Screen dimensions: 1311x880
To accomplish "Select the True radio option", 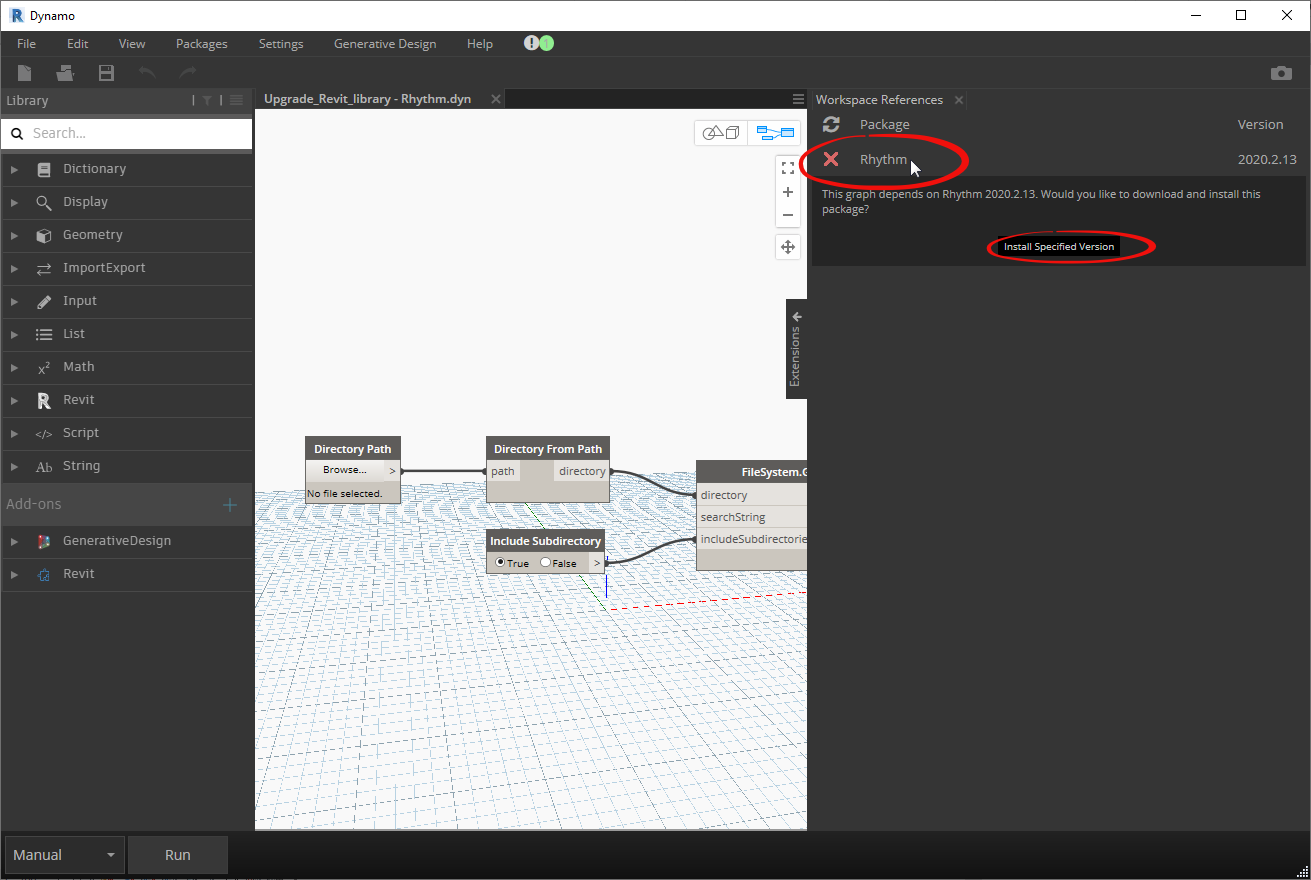I will (x=500, y=563).
